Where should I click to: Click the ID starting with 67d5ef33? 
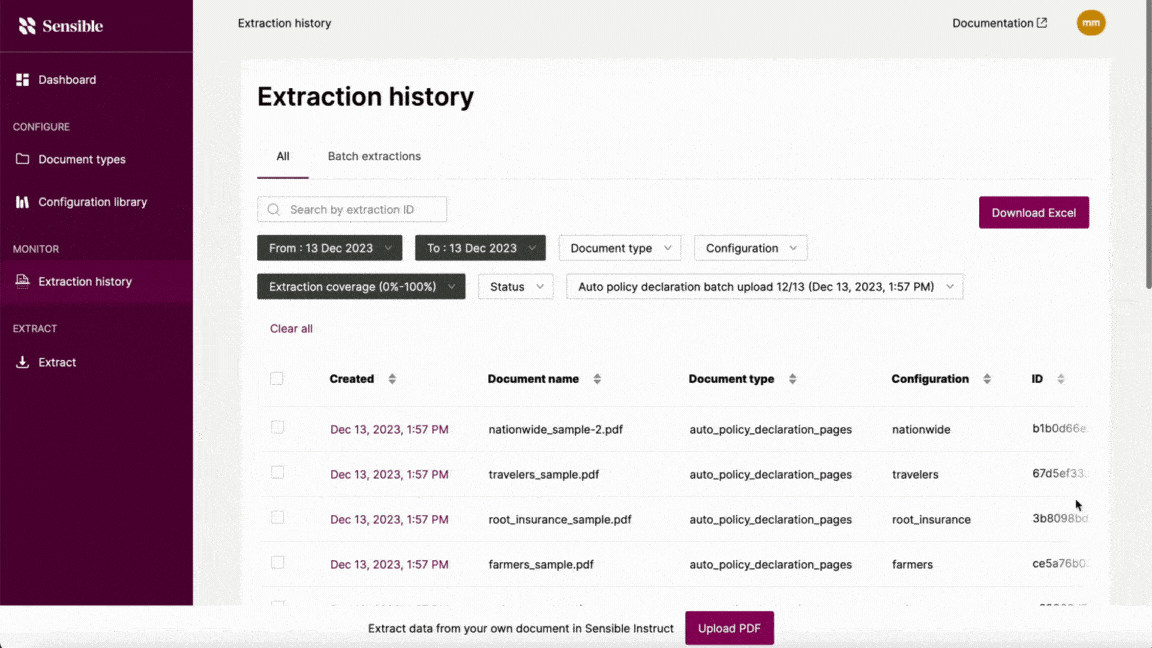1059,473
